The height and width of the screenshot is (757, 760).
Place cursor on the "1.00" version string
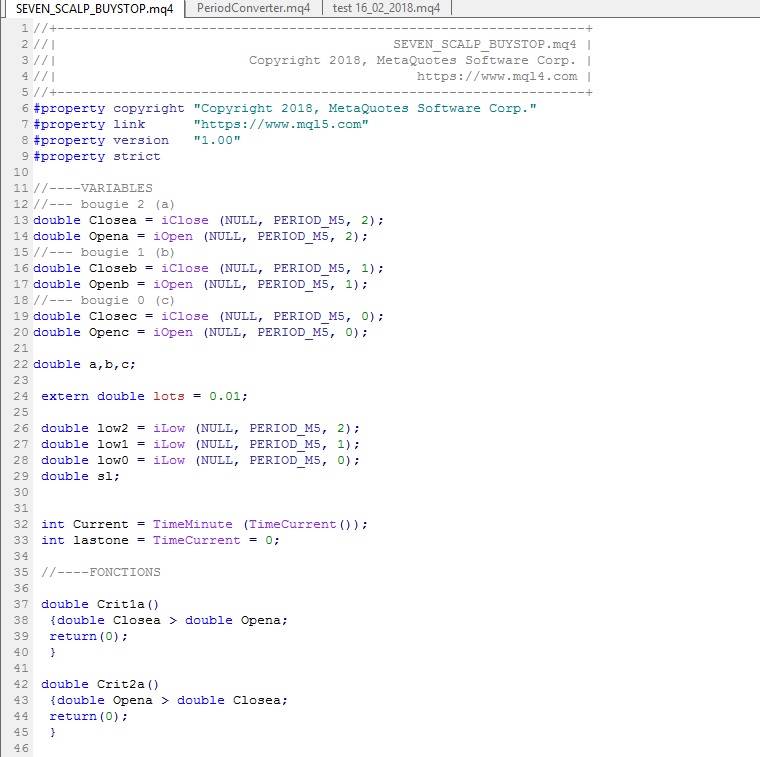pos(217,140)
